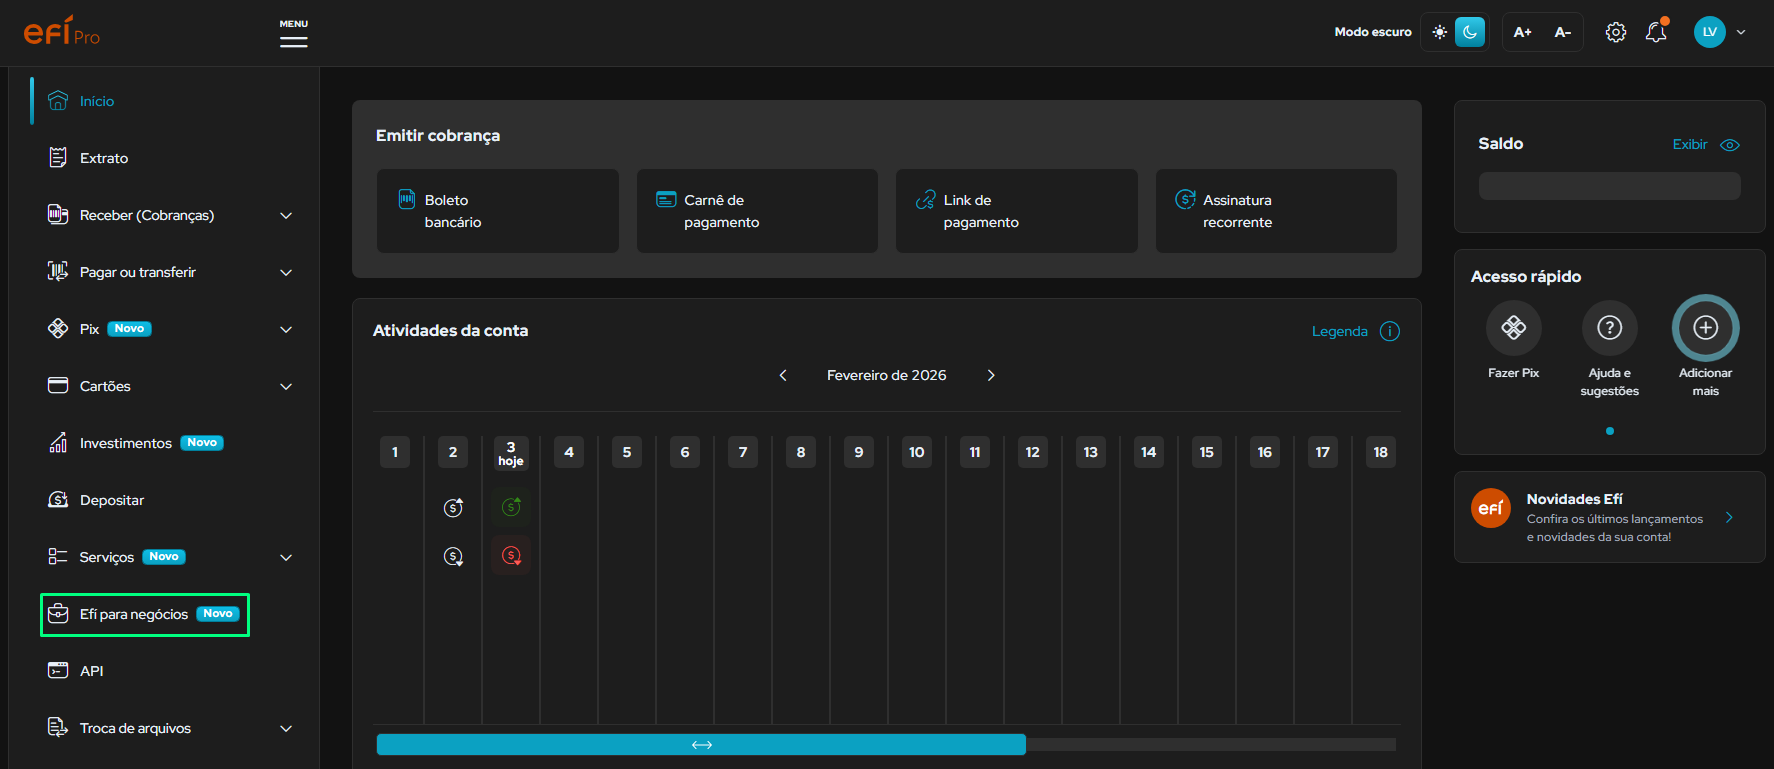Click the Serviços list icon

(58, 557)
